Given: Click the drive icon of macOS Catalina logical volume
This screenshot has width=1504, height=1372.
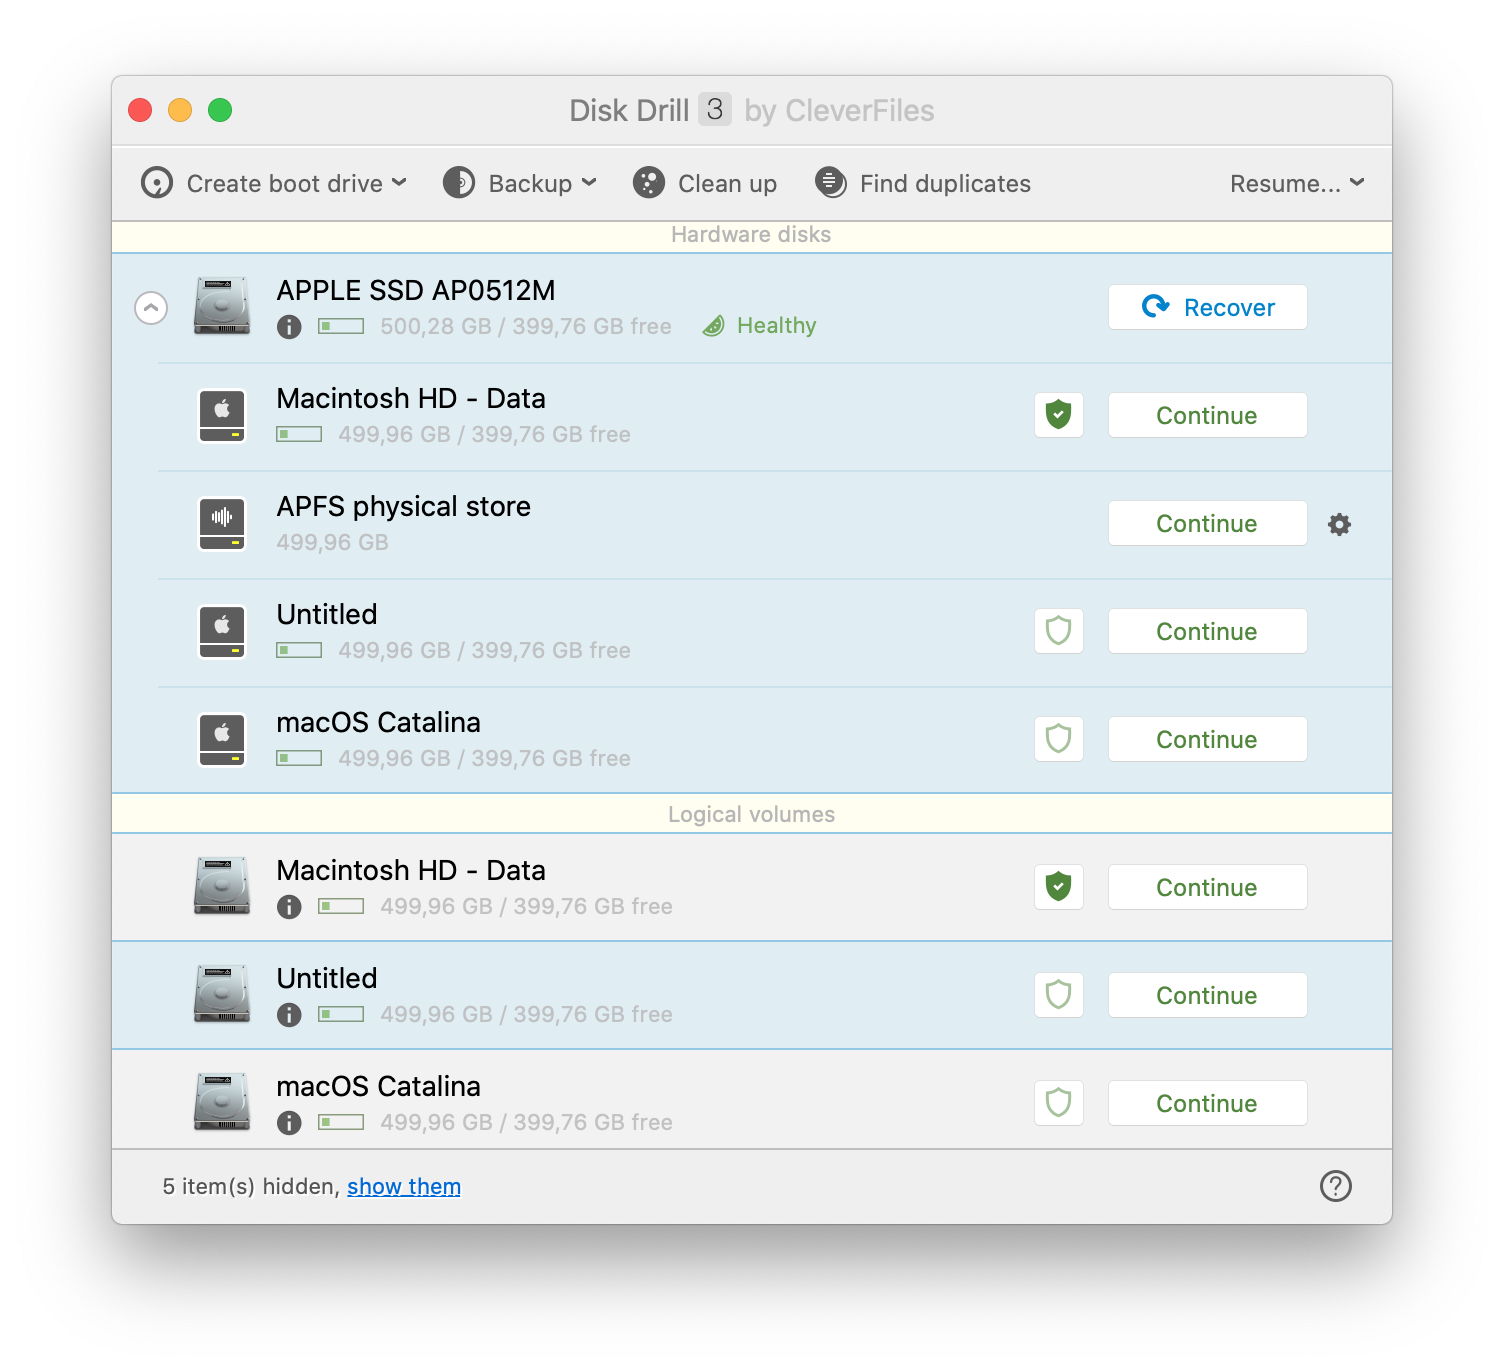Looking at the screenshot, I should [222, 1102].
